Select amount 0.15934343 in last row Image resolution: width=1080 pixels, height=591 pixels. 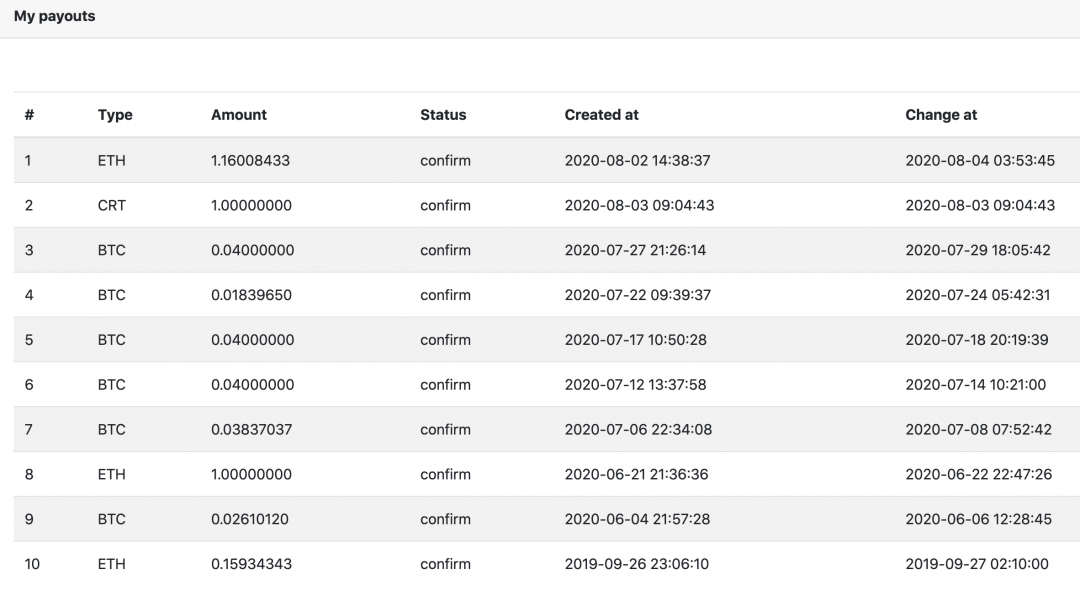tap(251, 564)
